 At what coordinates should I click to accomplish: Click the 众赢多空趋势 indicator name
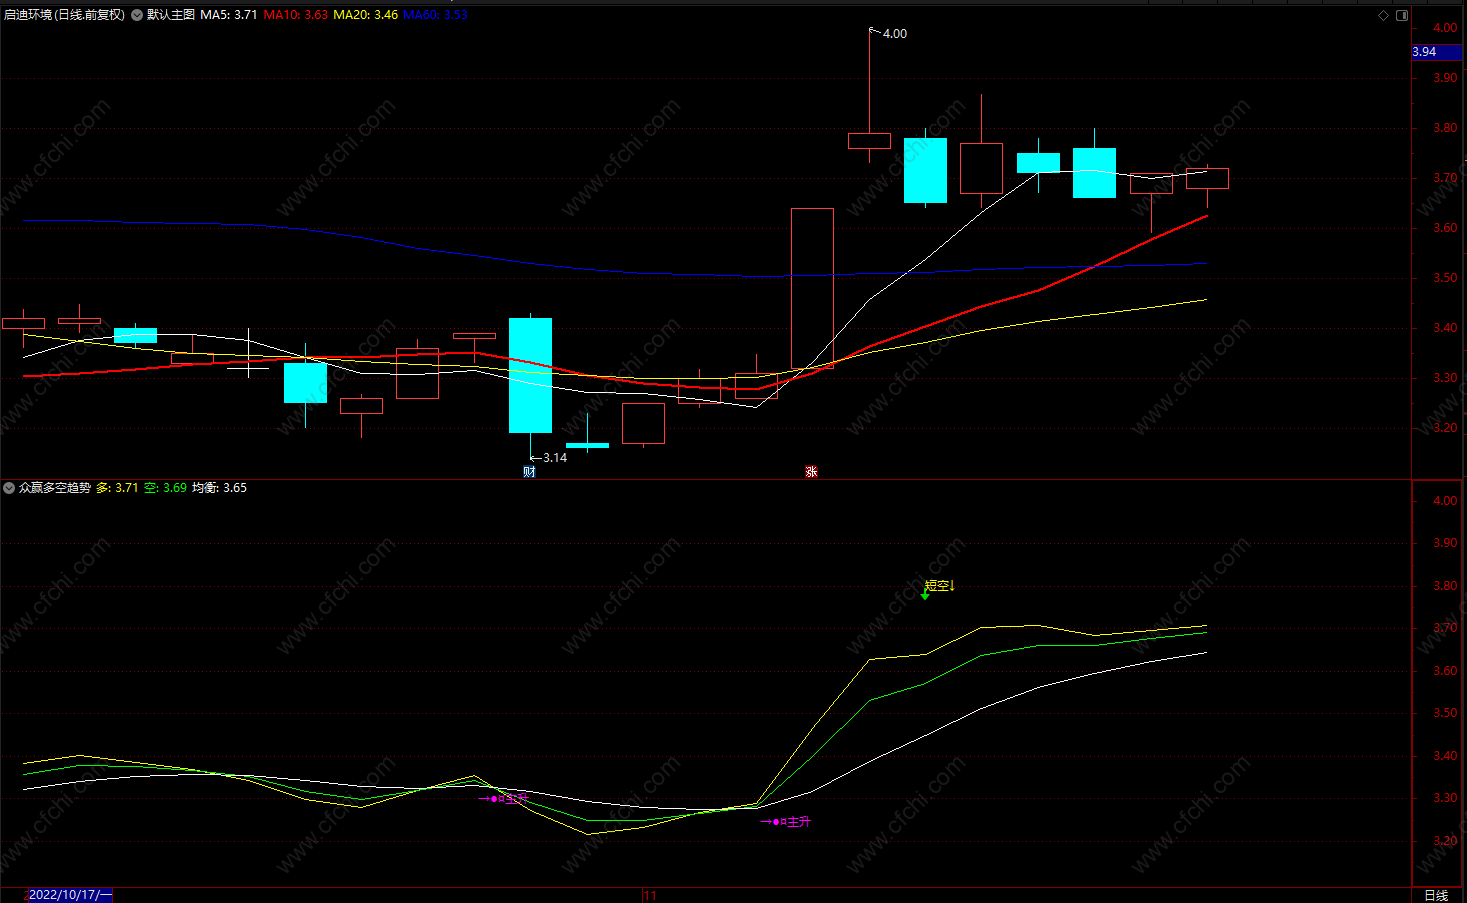click(x=55, y=488)
